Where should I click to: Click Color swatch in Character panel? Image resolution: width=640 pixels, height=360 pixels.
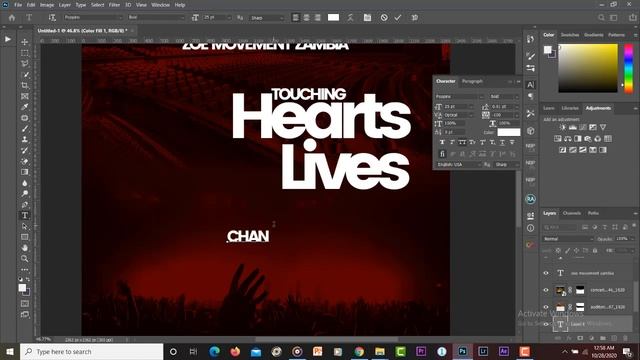509,132
